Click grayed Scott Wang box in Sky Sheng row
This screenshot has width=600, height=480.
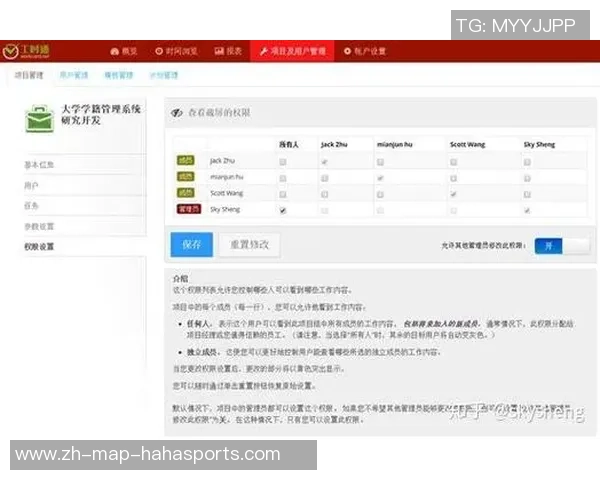click(x=453, y=211)
